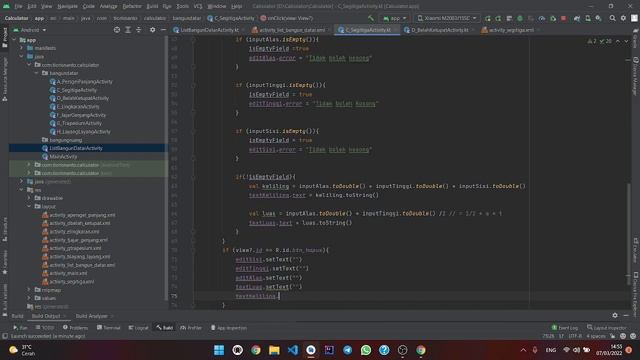Click the UTF-8 encoding in status bar
Screen dimensions: 640x360
click(x=575, y=336)
